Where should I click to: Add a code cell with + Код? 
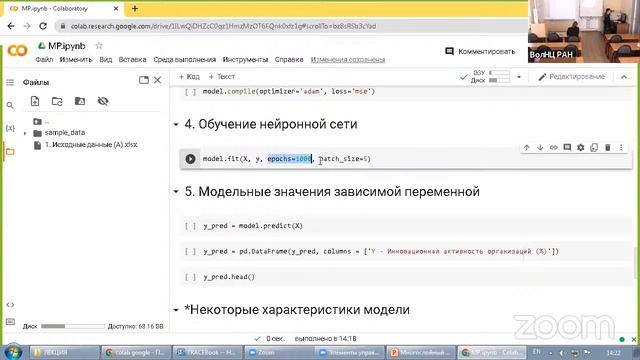point(189,77)
